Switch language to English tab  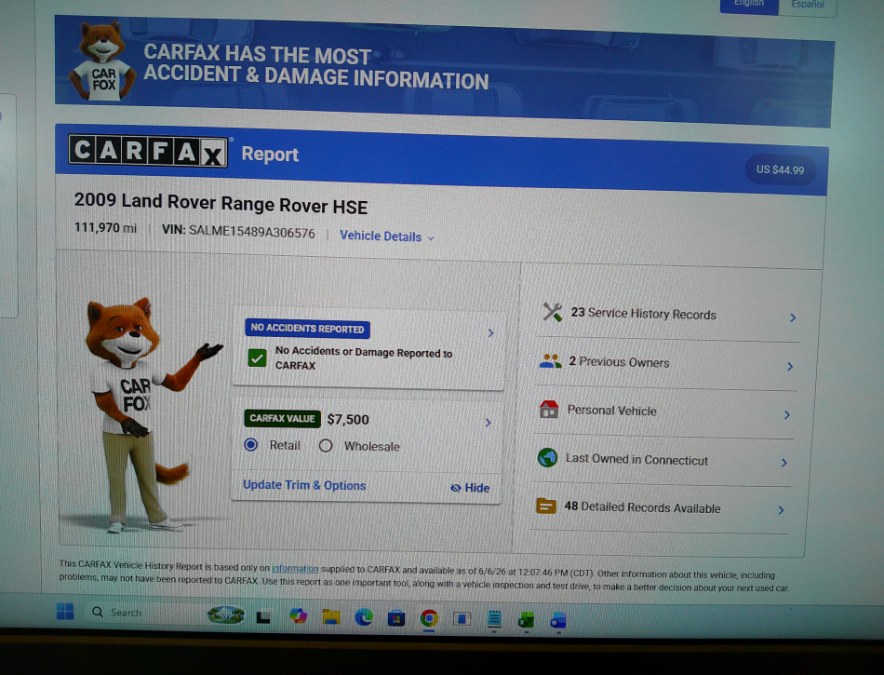point(749,5)
